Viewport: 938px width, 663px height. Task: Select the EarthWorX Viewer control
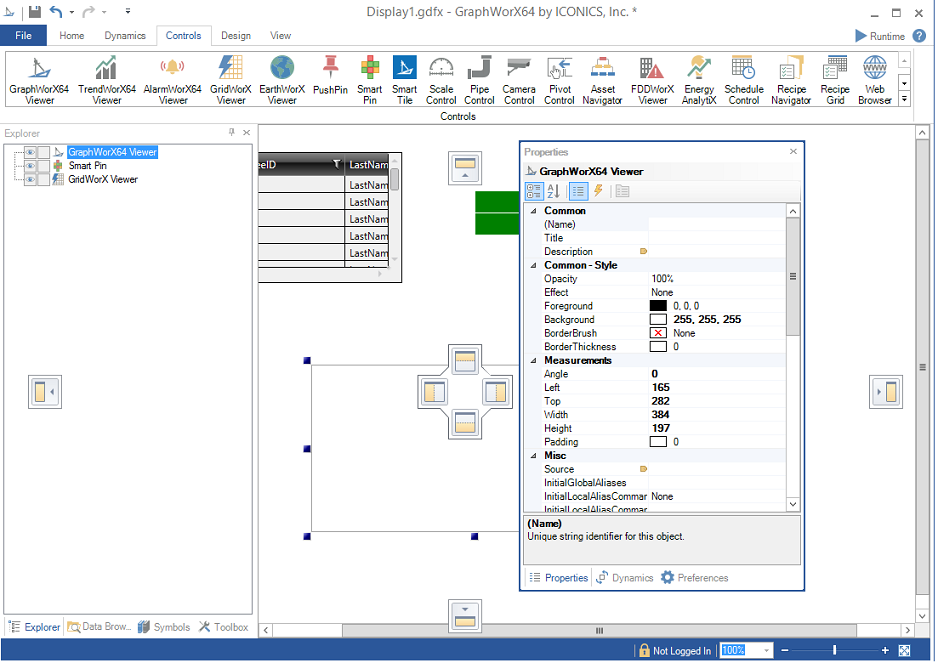[282, 80]
